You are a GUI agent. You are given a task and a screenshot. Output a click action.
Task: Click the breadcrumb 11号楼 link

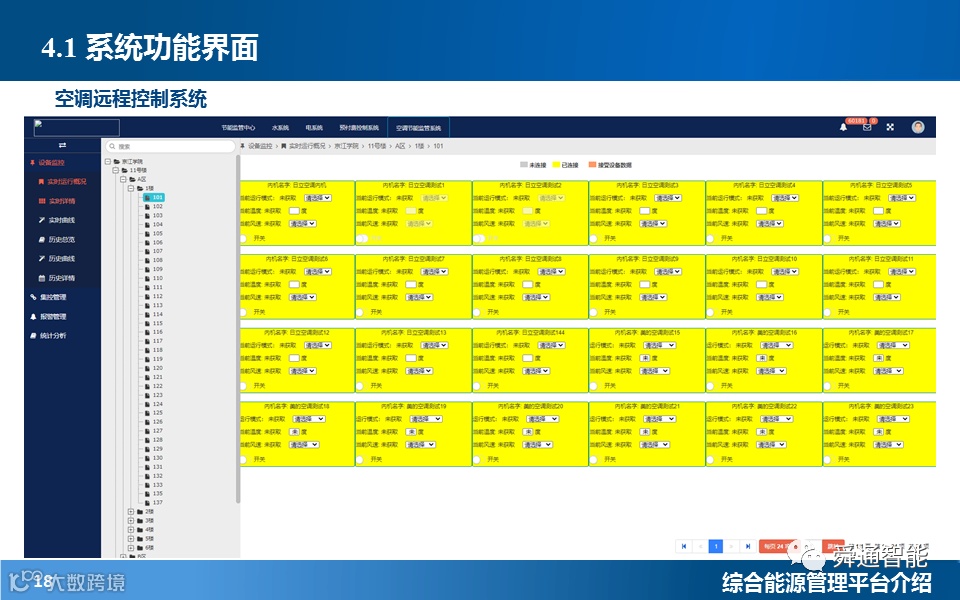(x=377, y=146)
